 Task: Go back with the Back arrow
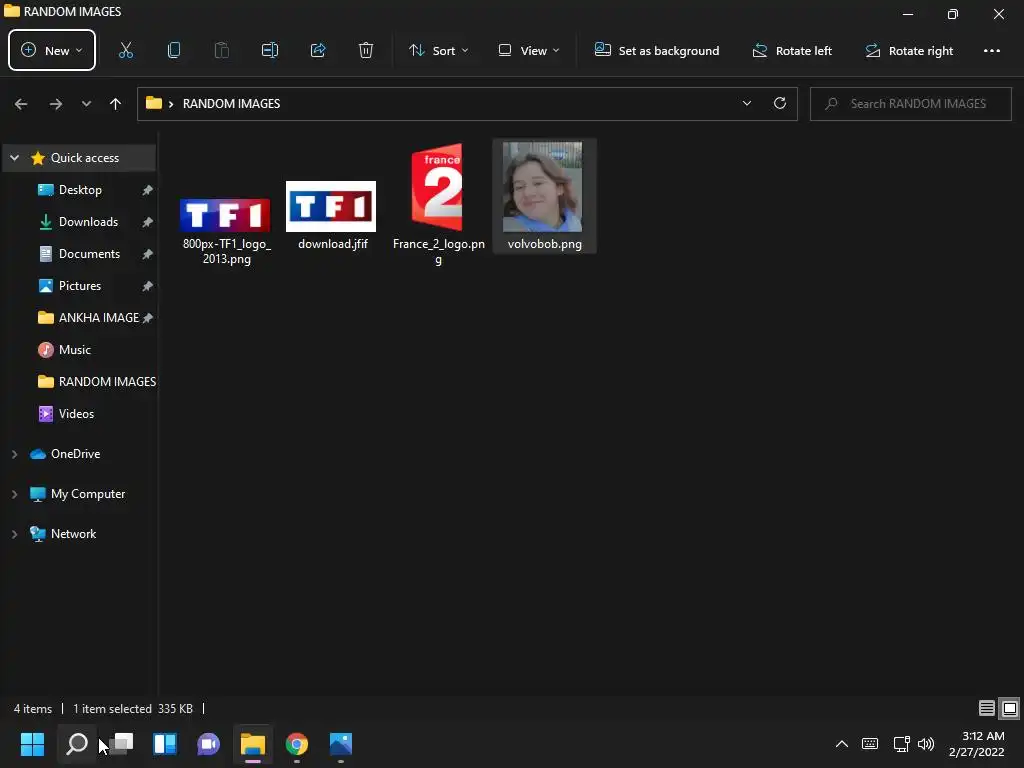coord(21,104)
